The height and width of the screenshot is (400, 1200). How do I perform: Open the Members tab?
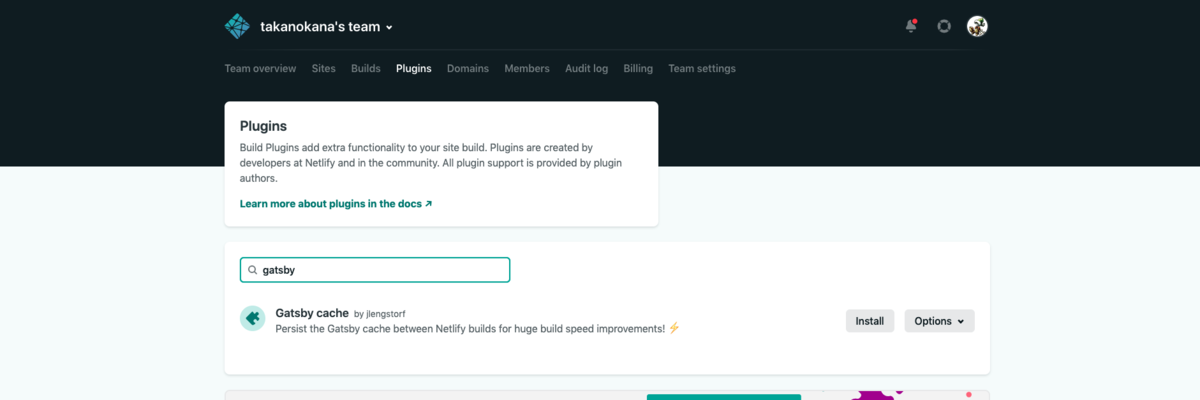click(x=527, y=69)
